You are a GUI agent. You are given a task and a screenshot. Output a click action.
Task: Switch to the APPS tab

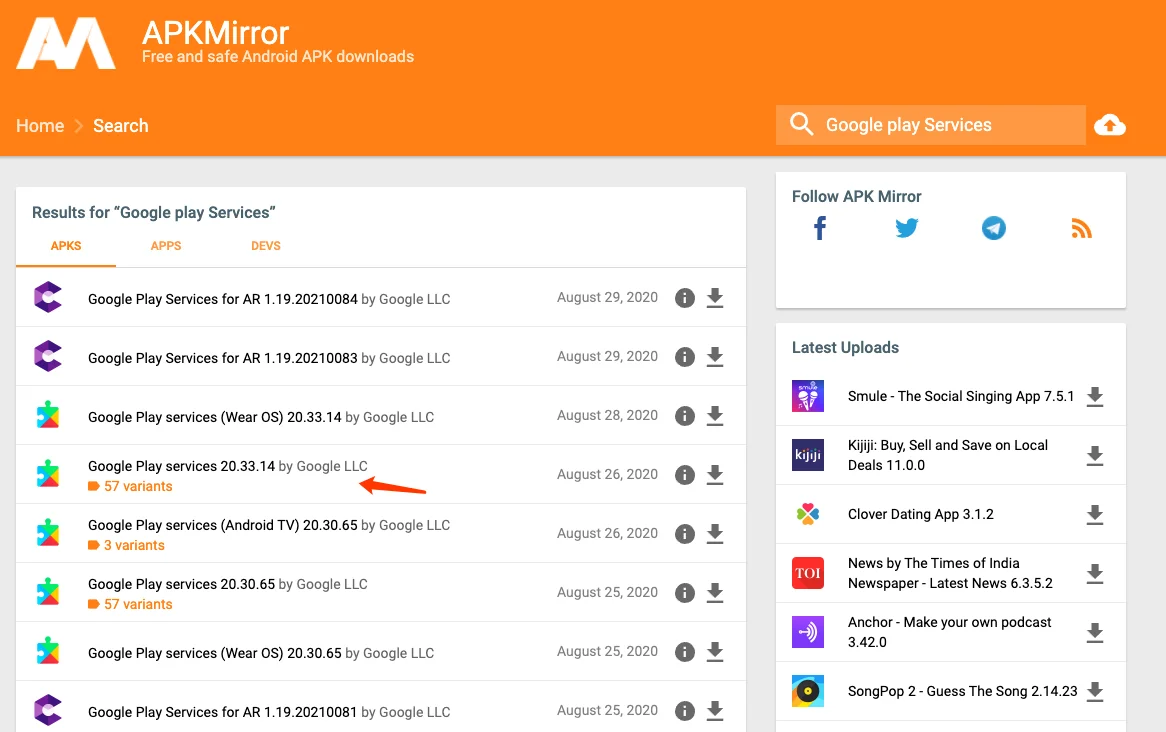tap(166, 246)
